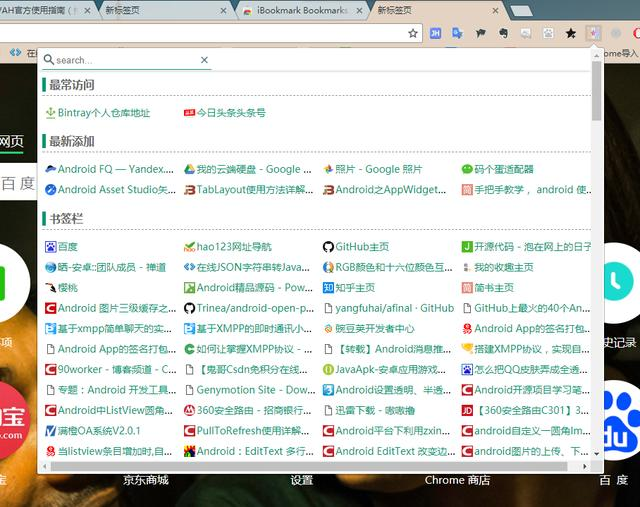Open GitHub主页 bookmark
The image size is (640, 507).
[356, 247]
